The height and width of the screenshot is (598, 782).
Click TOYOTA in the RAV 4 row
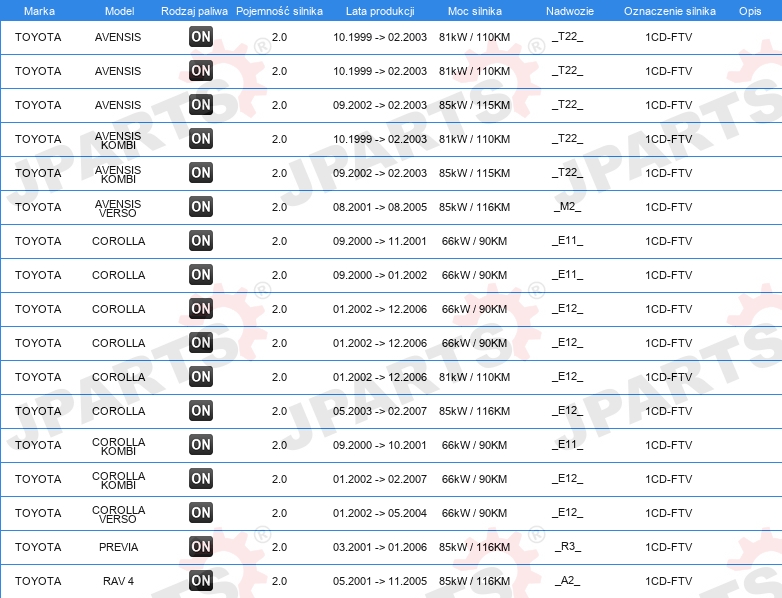pos(38,581)
